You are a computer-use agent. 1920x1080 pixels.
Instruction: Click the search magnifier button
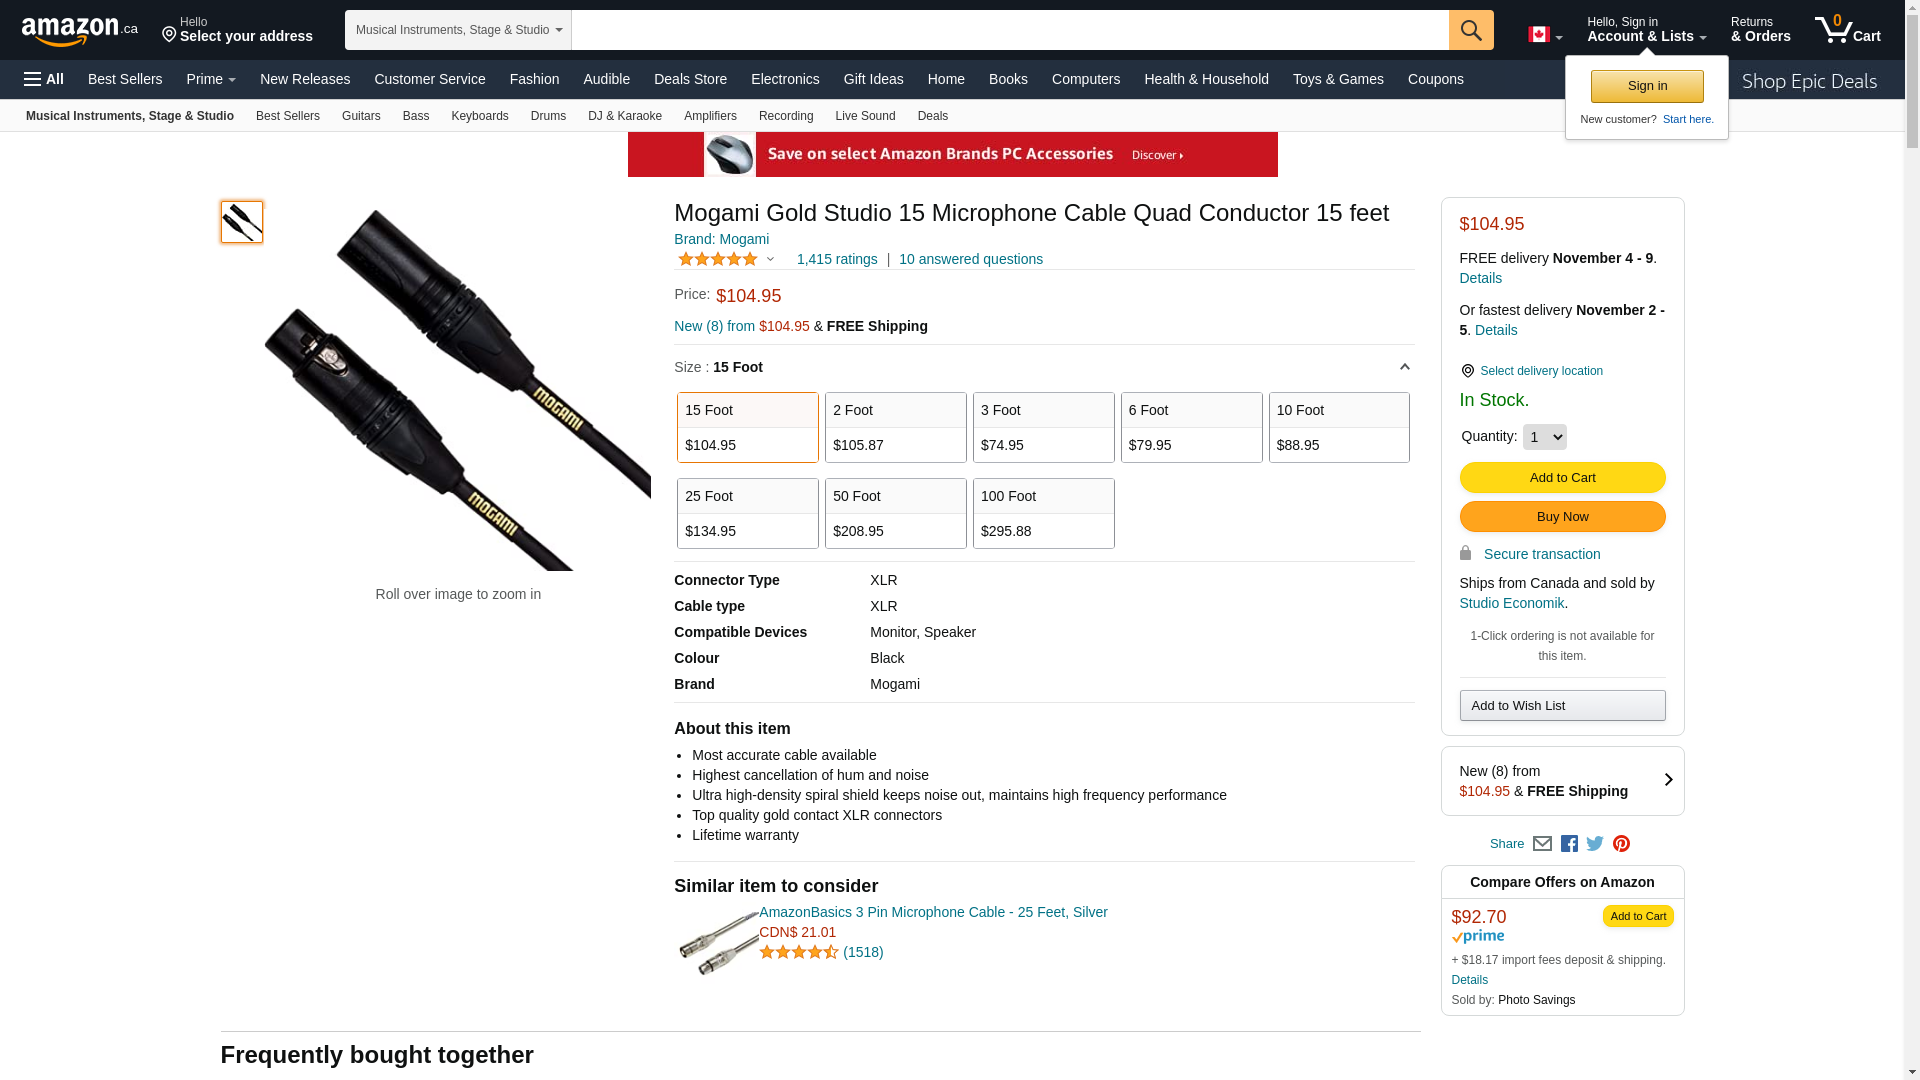pos(1470,30)
